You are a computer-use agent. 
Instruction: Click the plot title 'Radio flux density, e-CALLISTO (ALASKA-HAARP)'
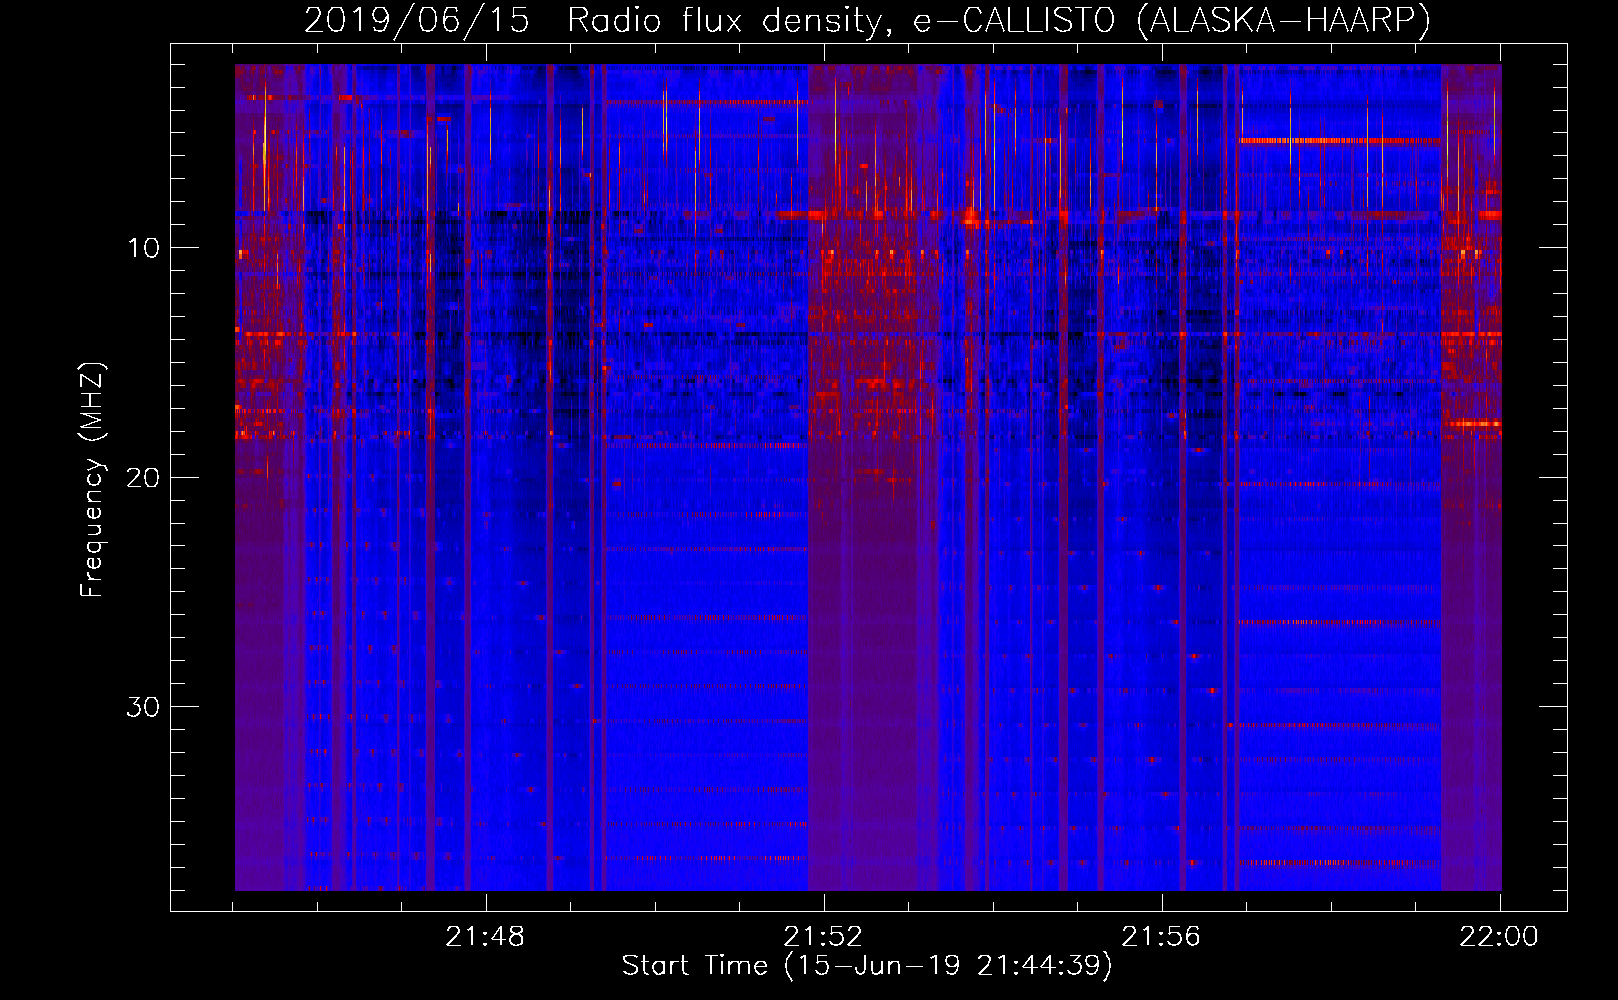tap(999, 20)
